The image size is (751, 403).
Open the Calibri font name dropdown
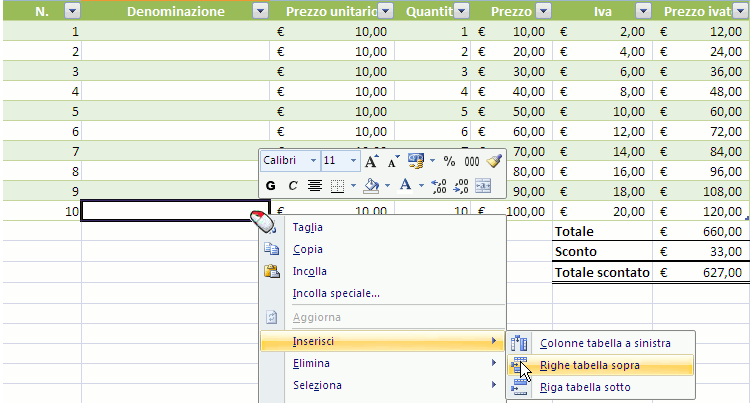click(x=313, y=161)
